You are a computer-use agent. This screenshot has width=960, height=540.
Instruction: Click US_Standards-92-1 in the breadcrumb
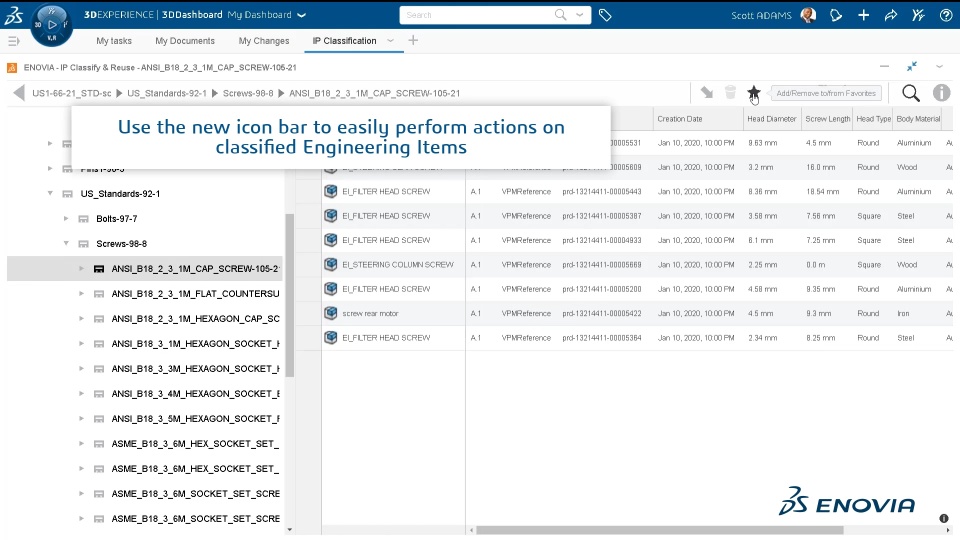click(167, 93)
